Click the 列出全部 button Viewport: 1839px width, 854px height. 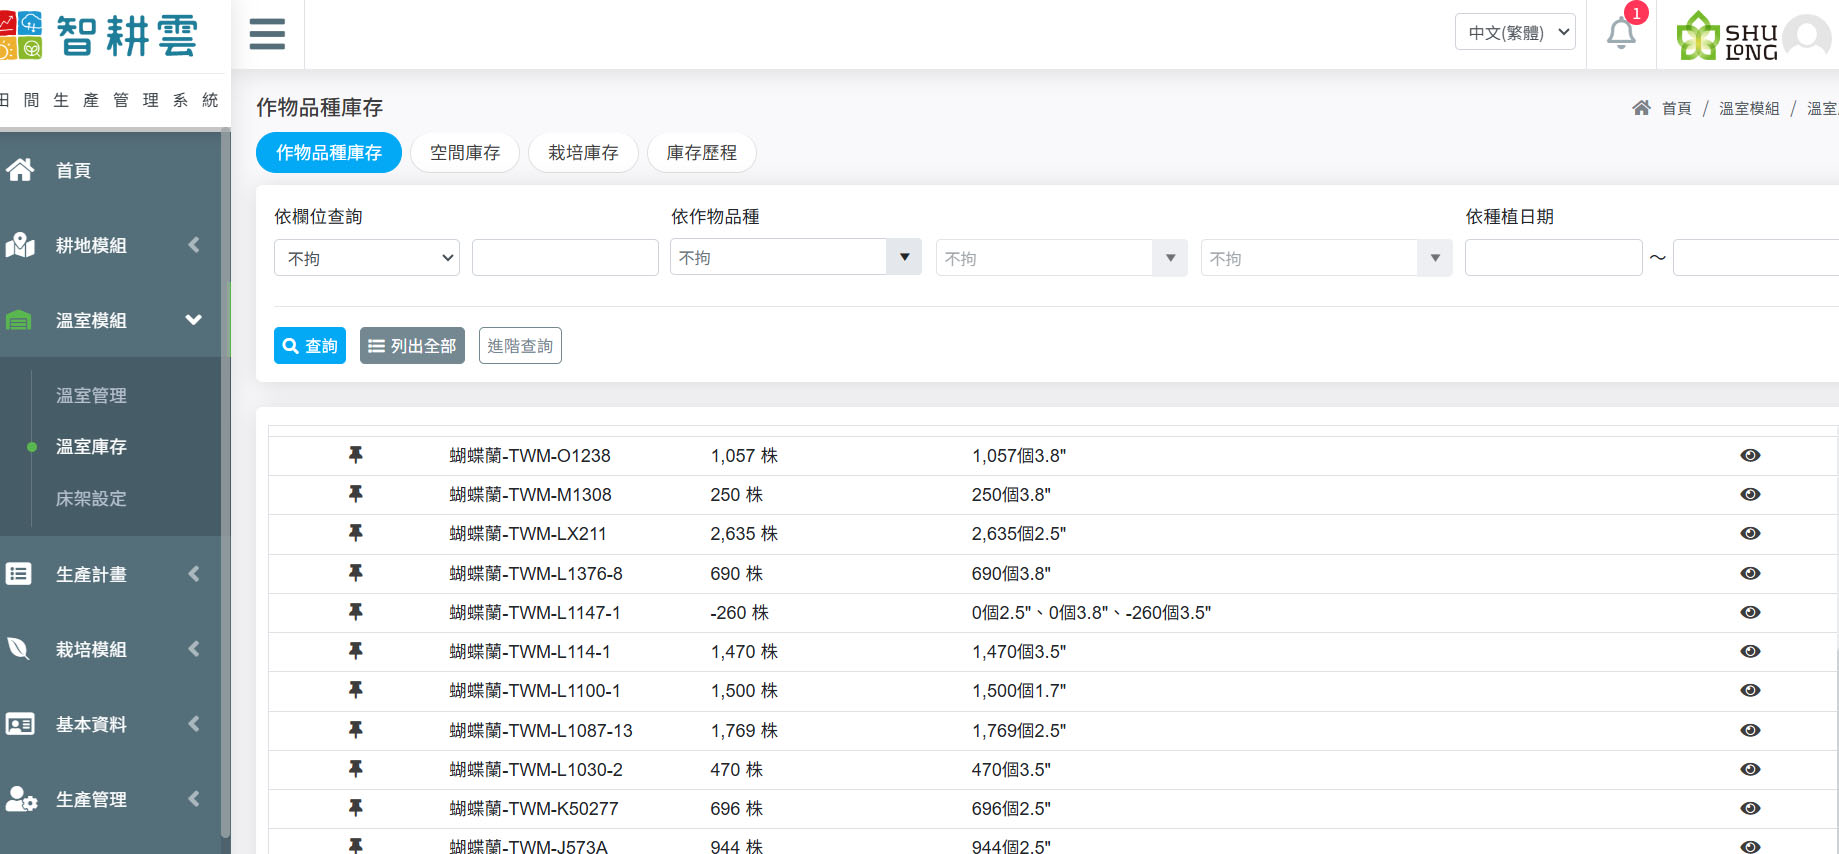coord(412,346)
